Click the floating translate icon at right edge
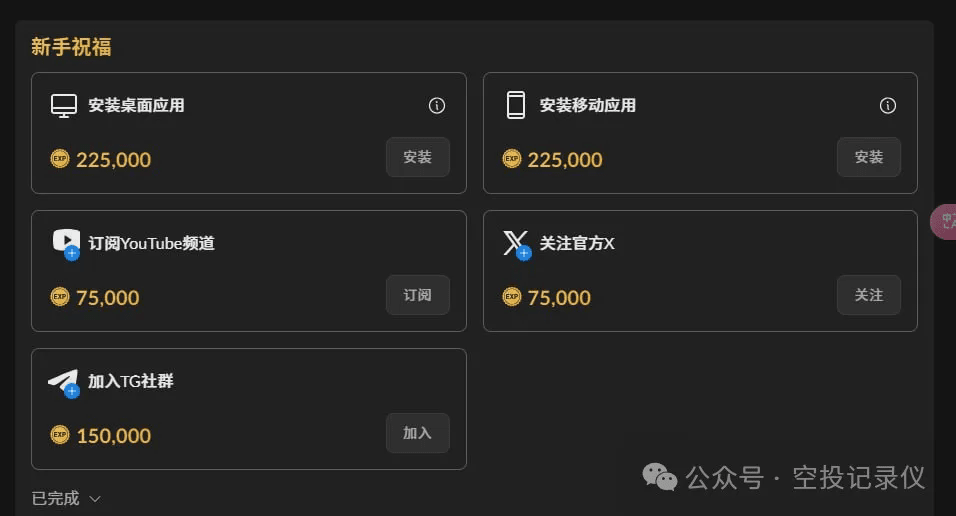The width and height of the screenshot is (956, 516). (x=944, y=221)
